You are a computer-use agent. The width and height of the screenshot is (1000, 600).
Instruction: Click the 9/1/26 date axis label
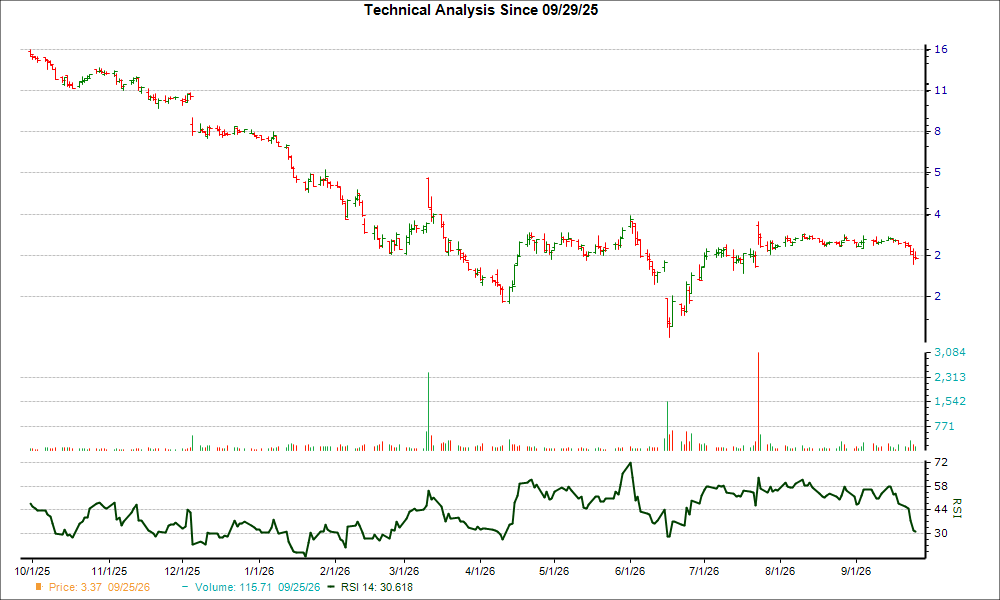[x=856, y=571]
